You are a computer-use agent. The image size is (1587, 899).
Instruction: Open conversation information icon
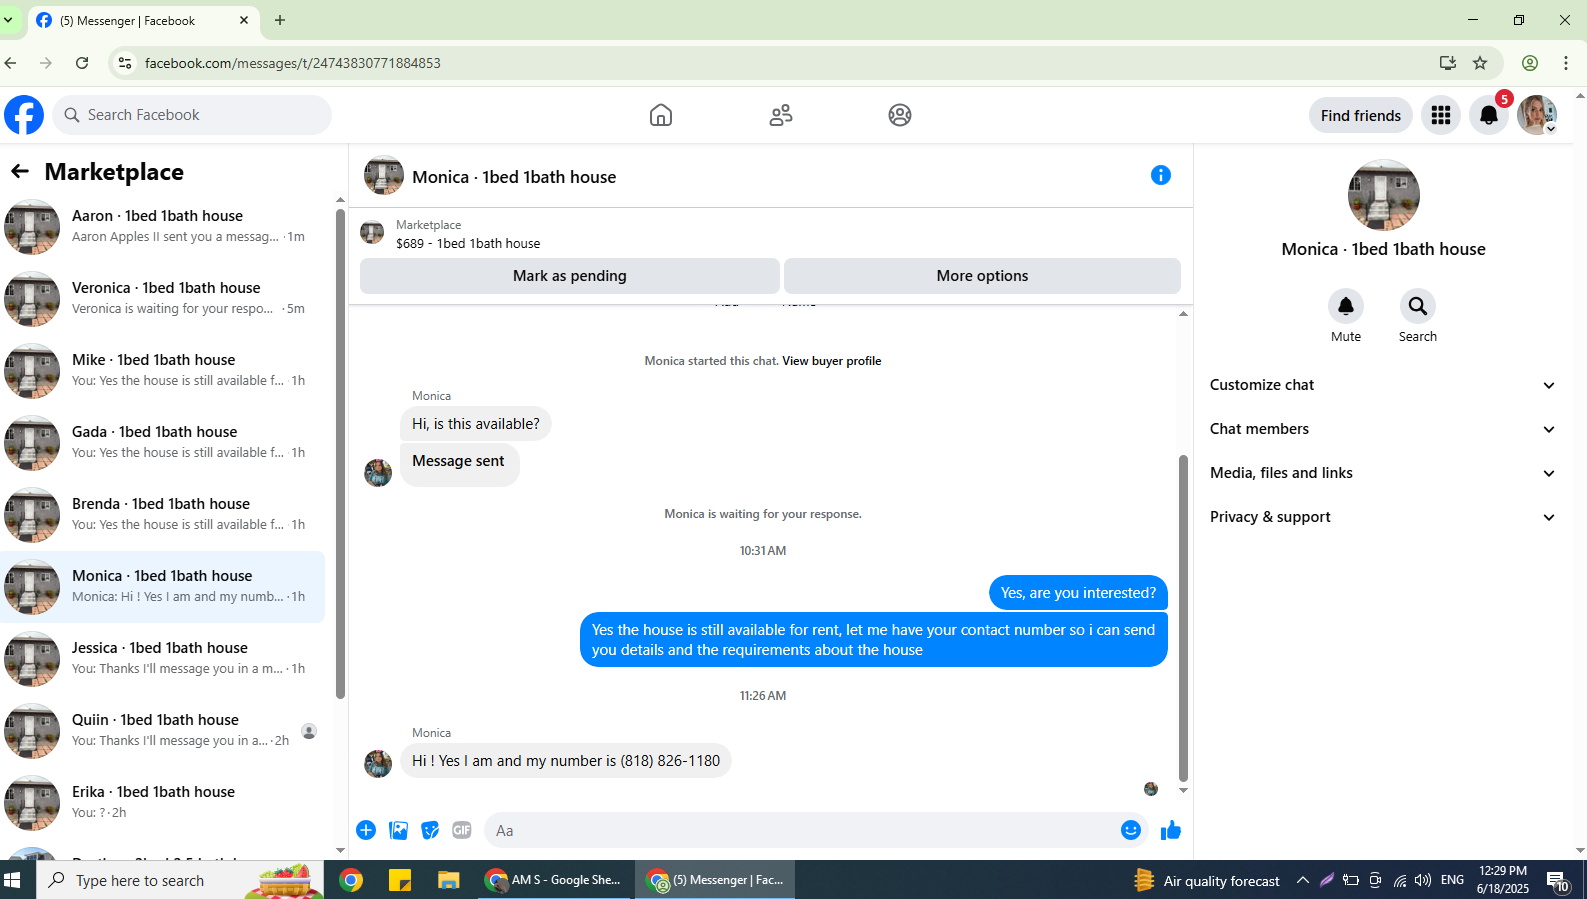pyautogui.click(x=1161, y=175)
